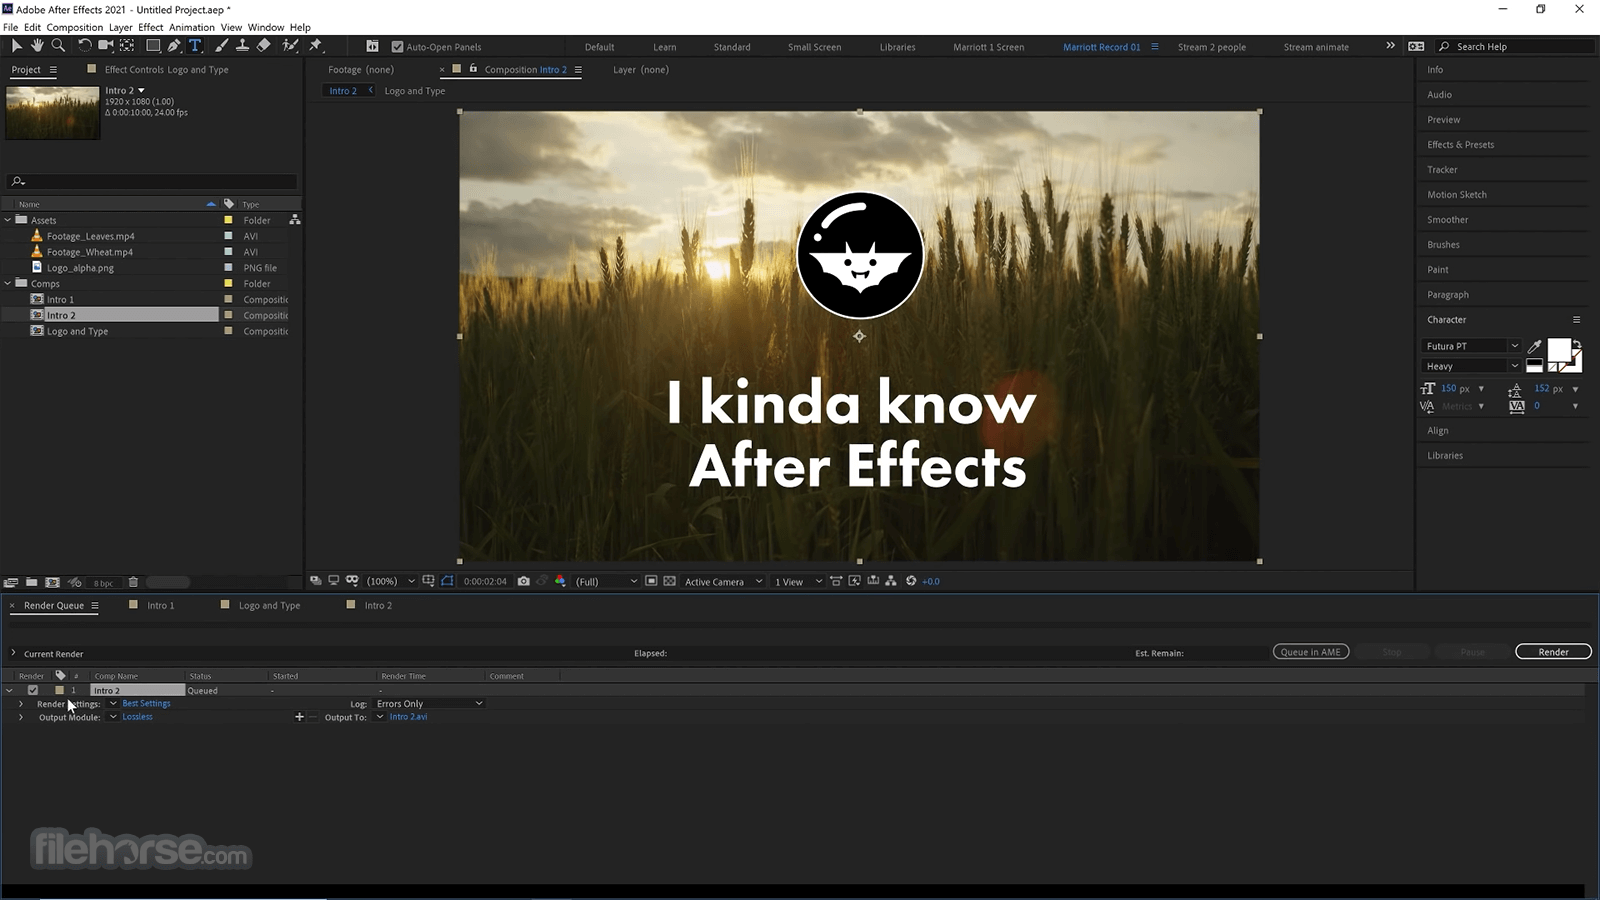Image resolution: width=1600 pixels, height=900 pixels.
Task: Select the Rectangle shape tool
Action: tap(153, 45)
